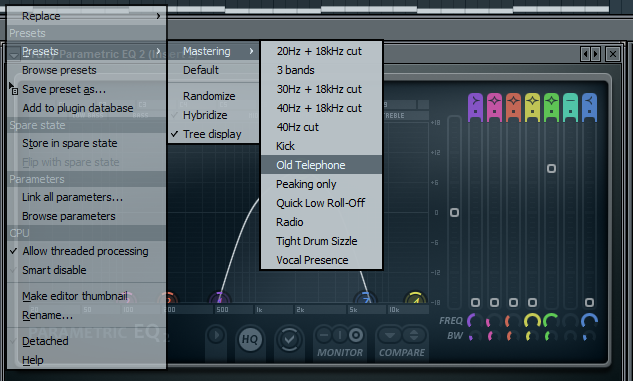The image size is (633, 381).
Task: Click the blue band 7 node on graph
Action: click(x=366, y=299)
